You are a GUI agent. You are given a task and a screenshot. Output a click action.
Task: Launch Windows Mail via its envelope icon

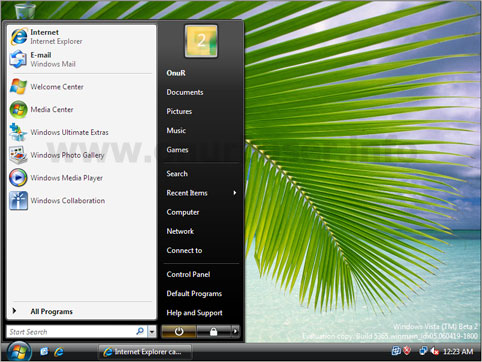click(x=18, y=59)
